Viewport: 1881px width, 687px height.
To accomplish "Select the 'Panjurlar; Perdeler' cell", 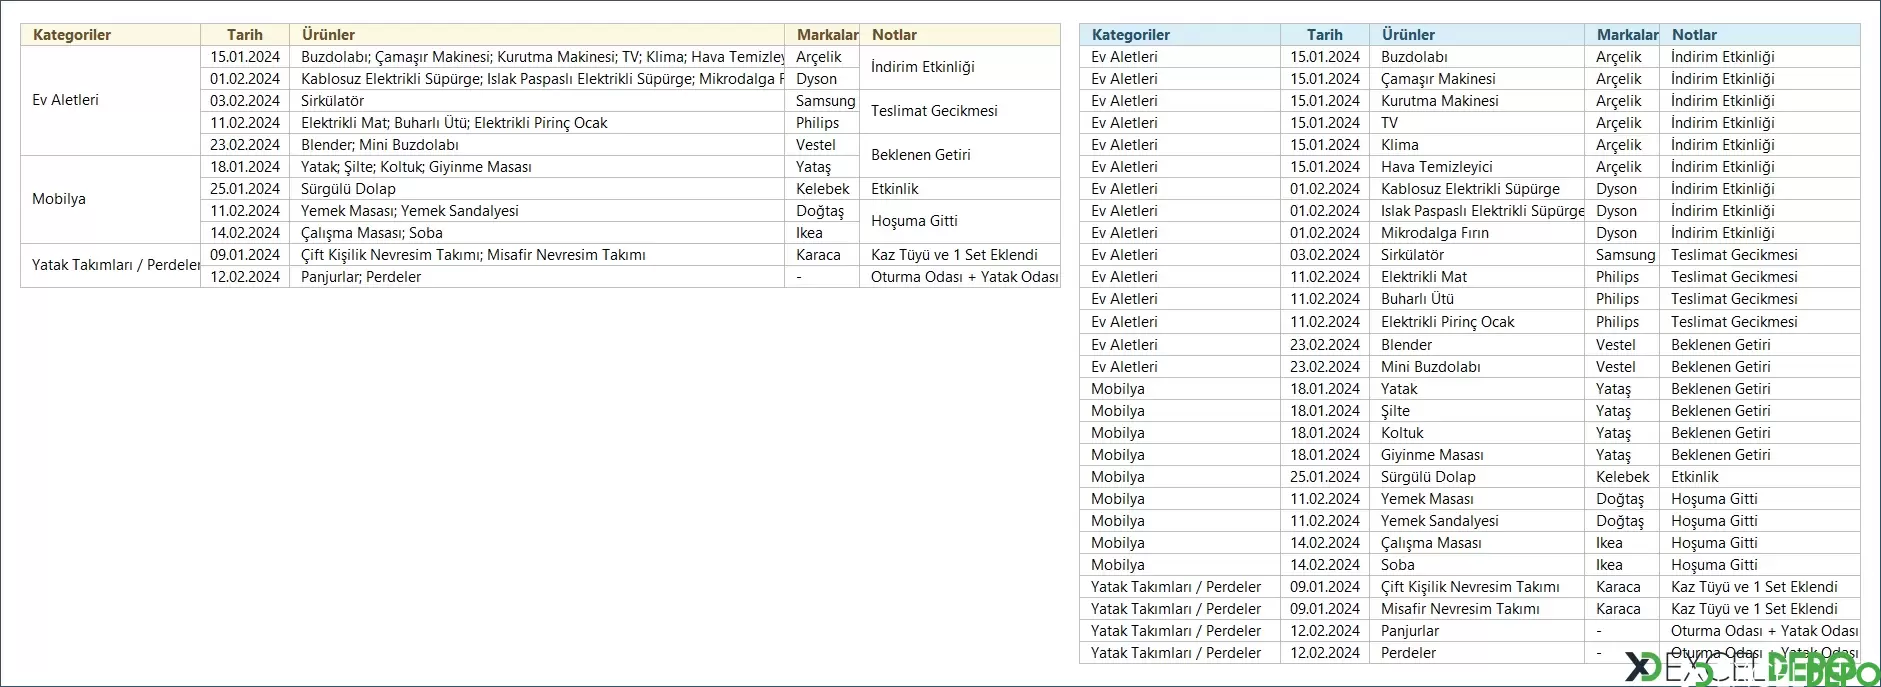I will 537,277.
